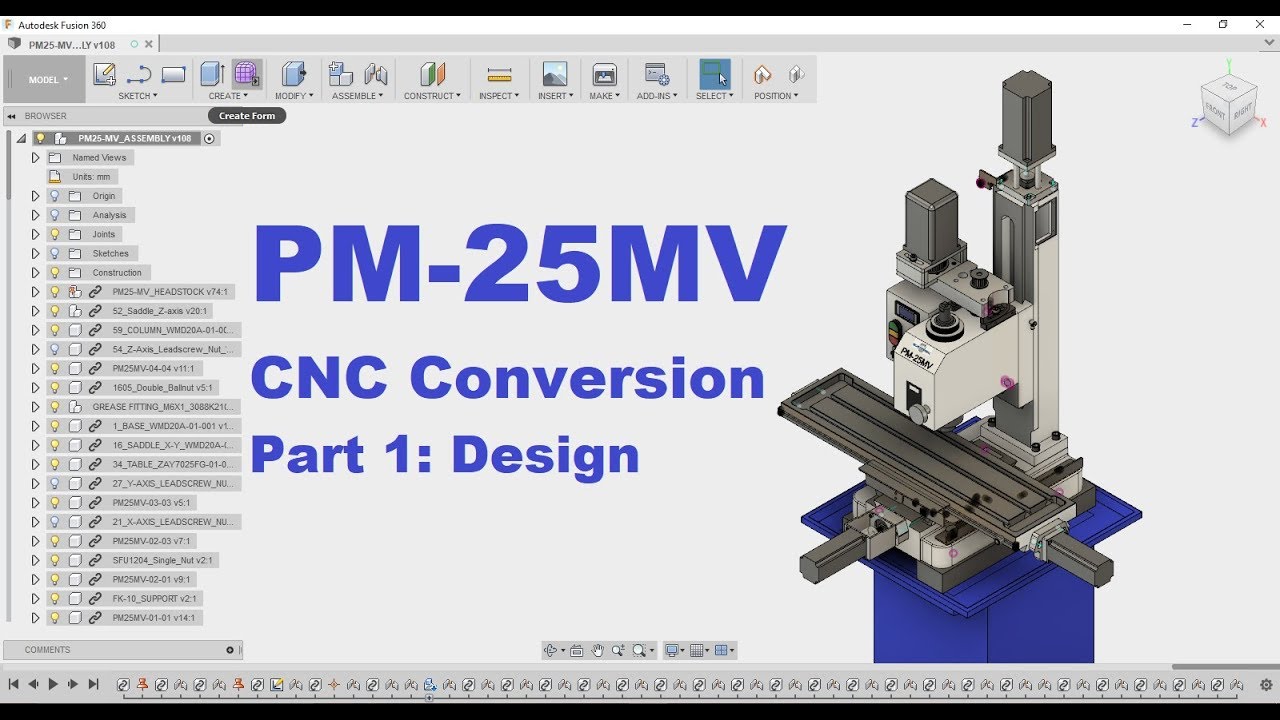1280x720 pixels.
Task: Open the SKETCH menu
Action: point(138,96)
